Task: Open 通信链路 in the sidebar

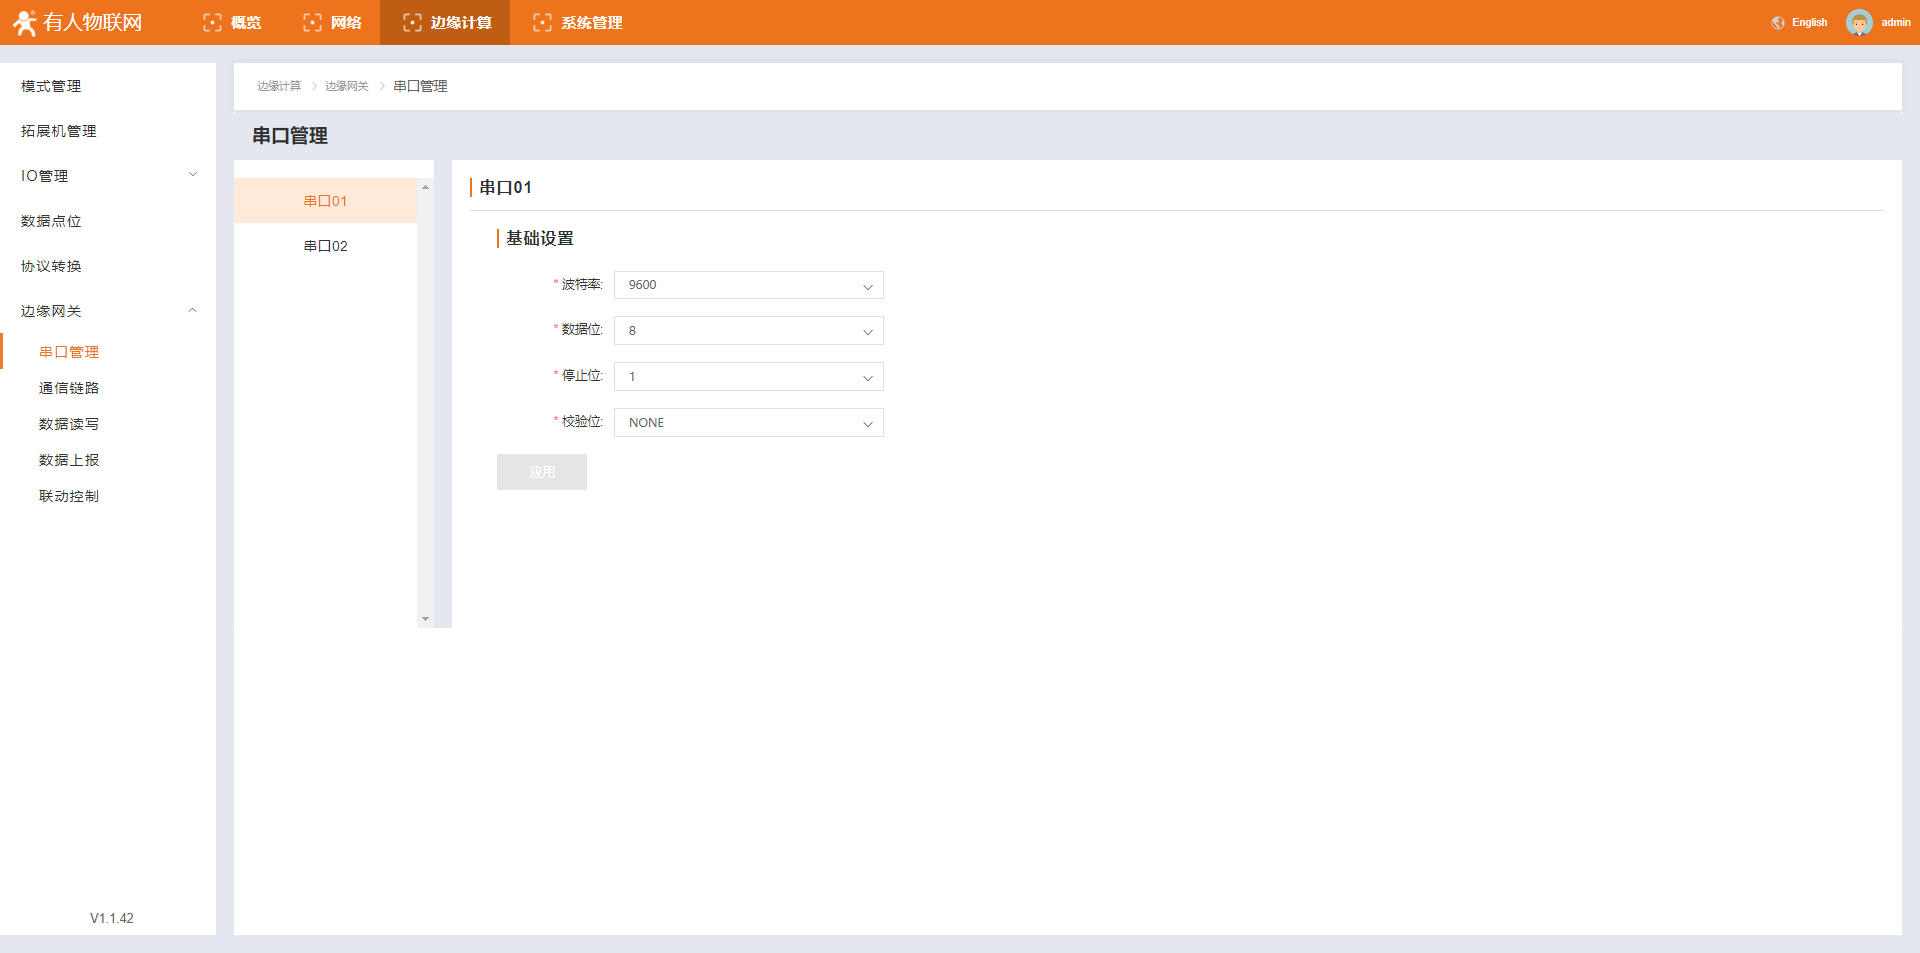Action: click(69, 388)
